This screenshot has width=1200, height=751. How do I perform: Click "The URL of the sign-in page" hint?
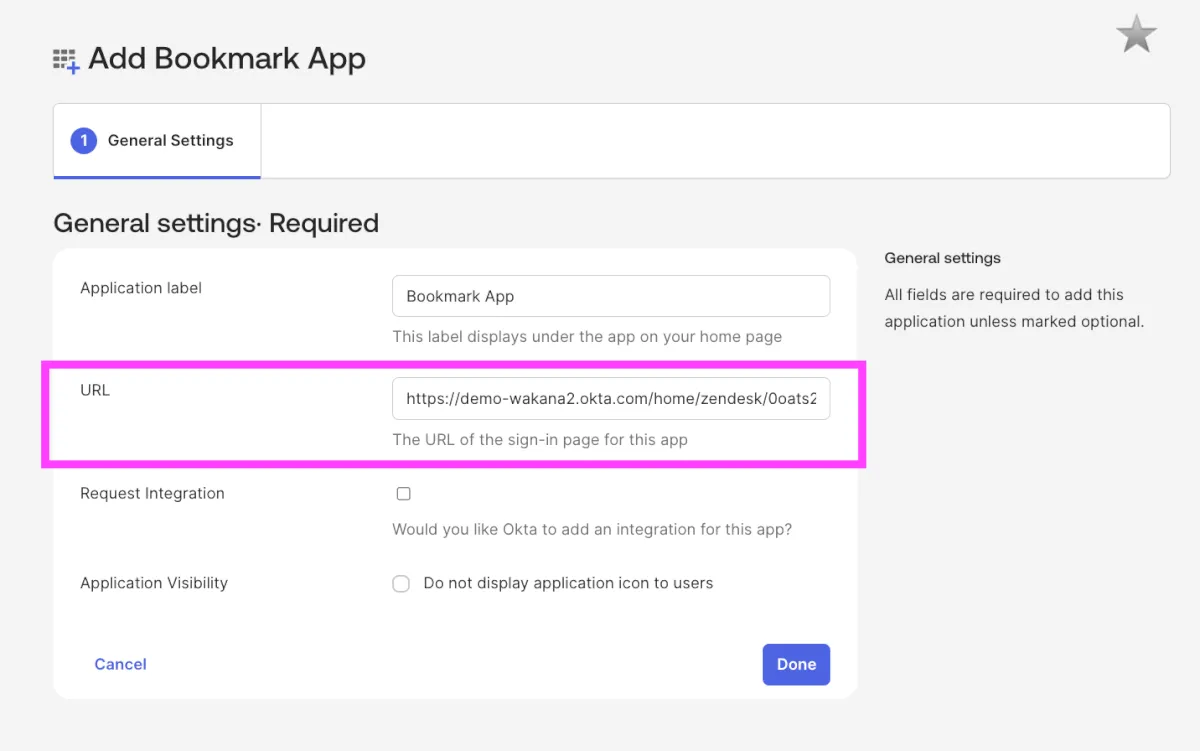coord(540,439)
